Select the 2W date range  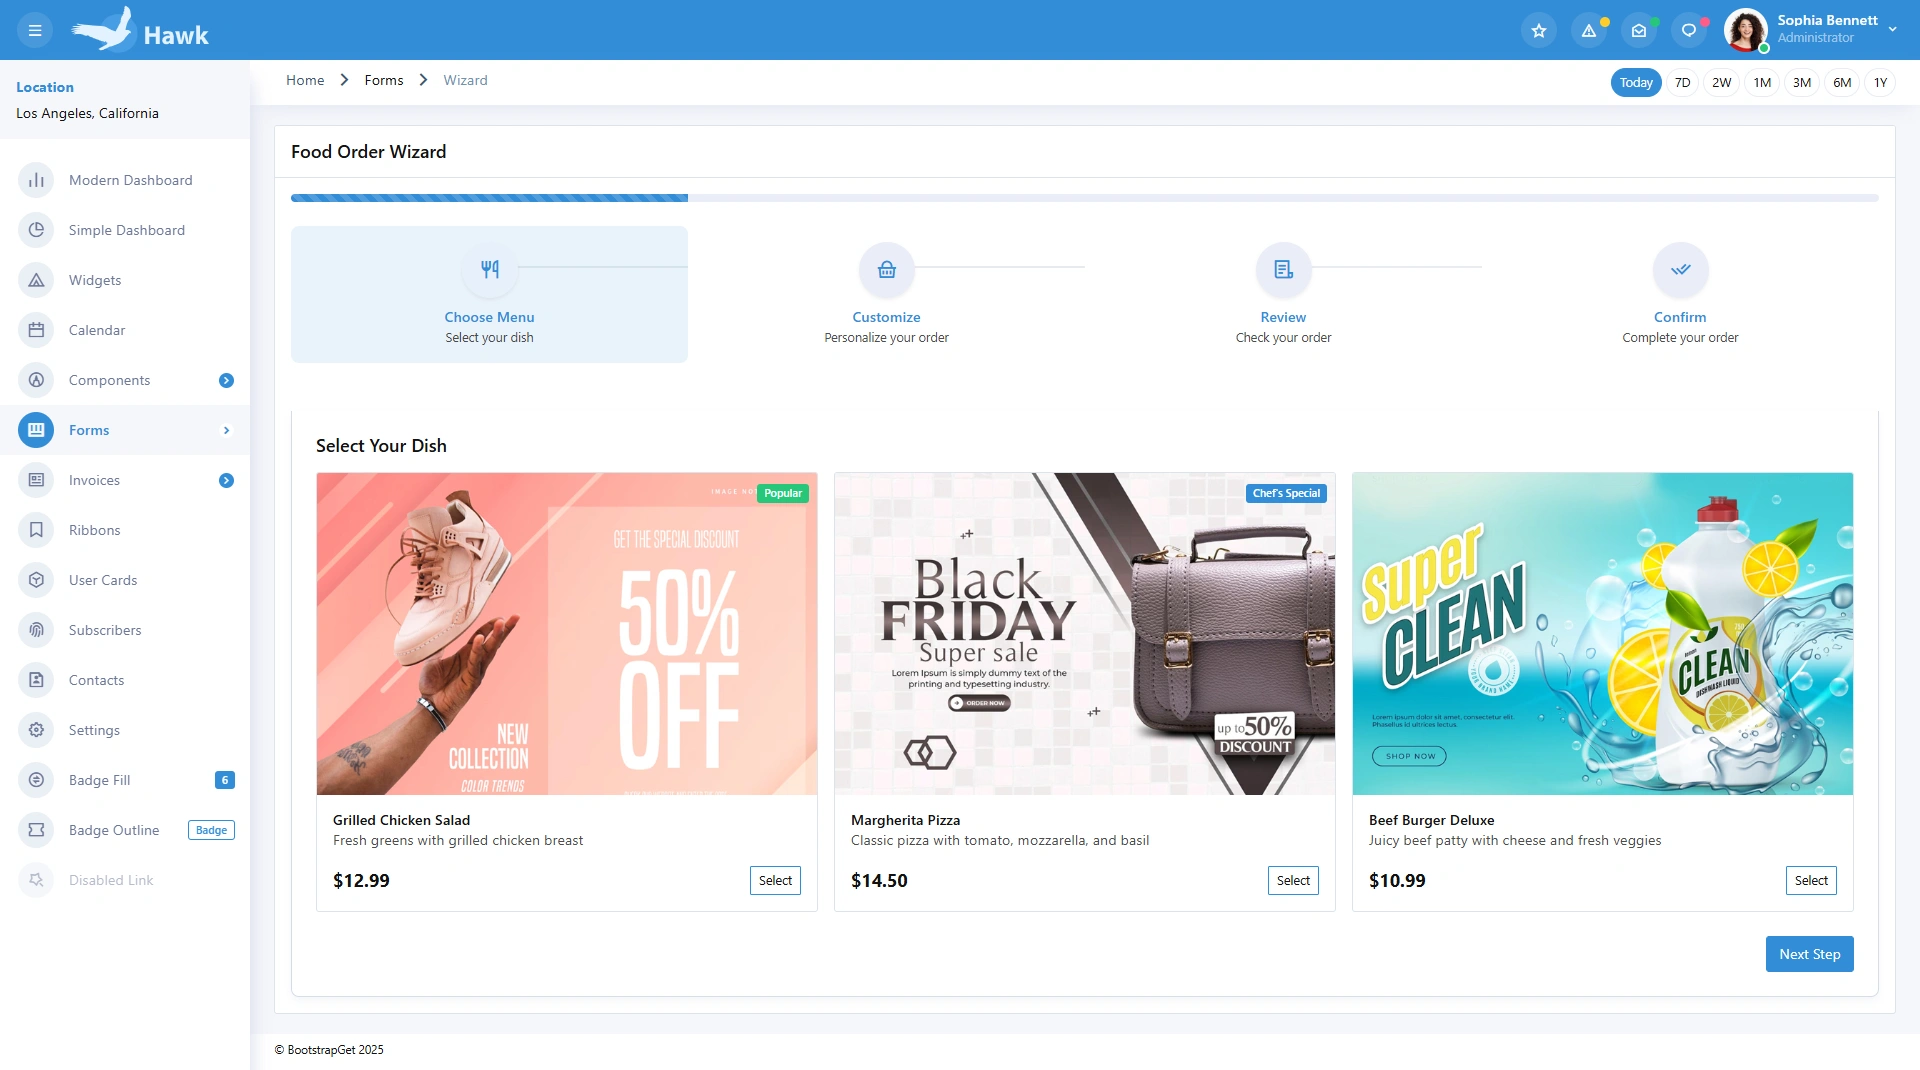(x=1722, y=83)
